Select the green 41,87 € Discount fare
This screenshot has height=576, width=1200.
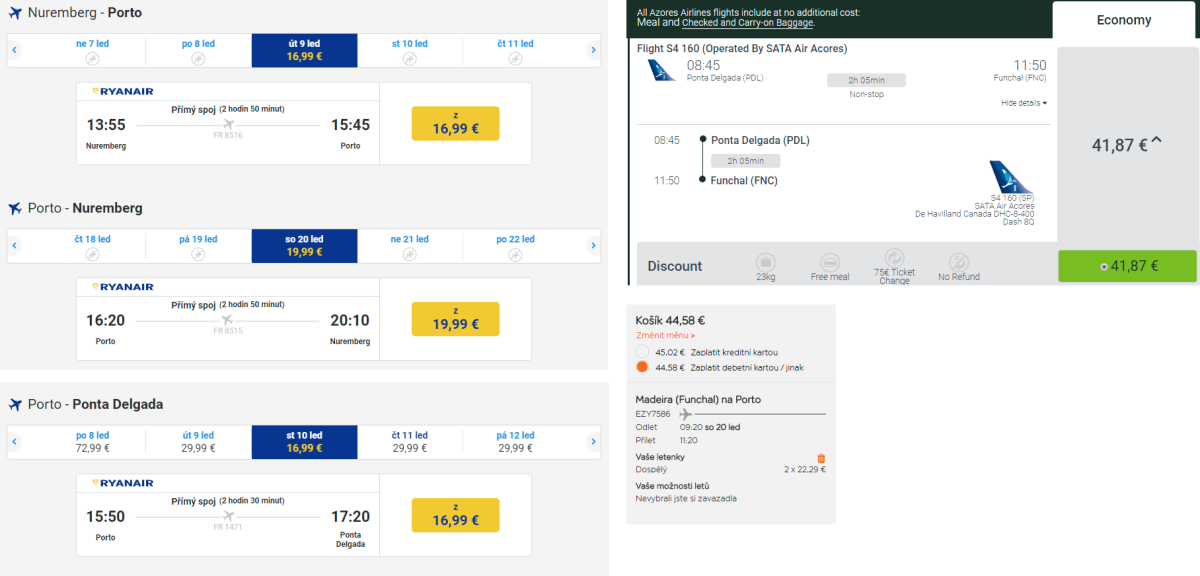tap(1127, 266)
